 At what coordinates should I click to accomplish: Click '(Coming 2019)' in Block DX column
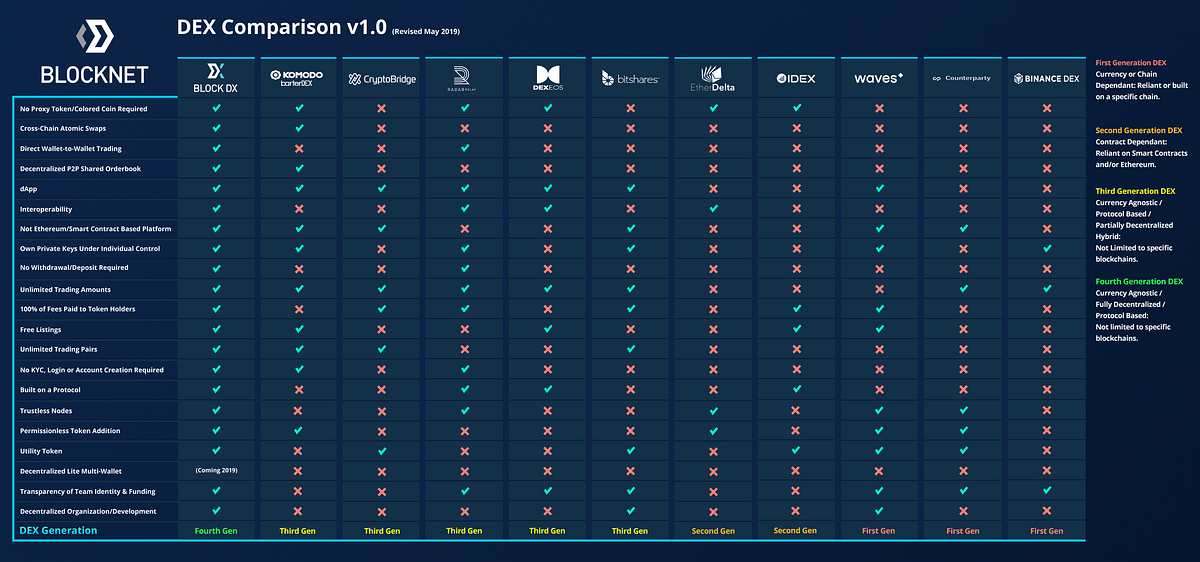(215, 471)
